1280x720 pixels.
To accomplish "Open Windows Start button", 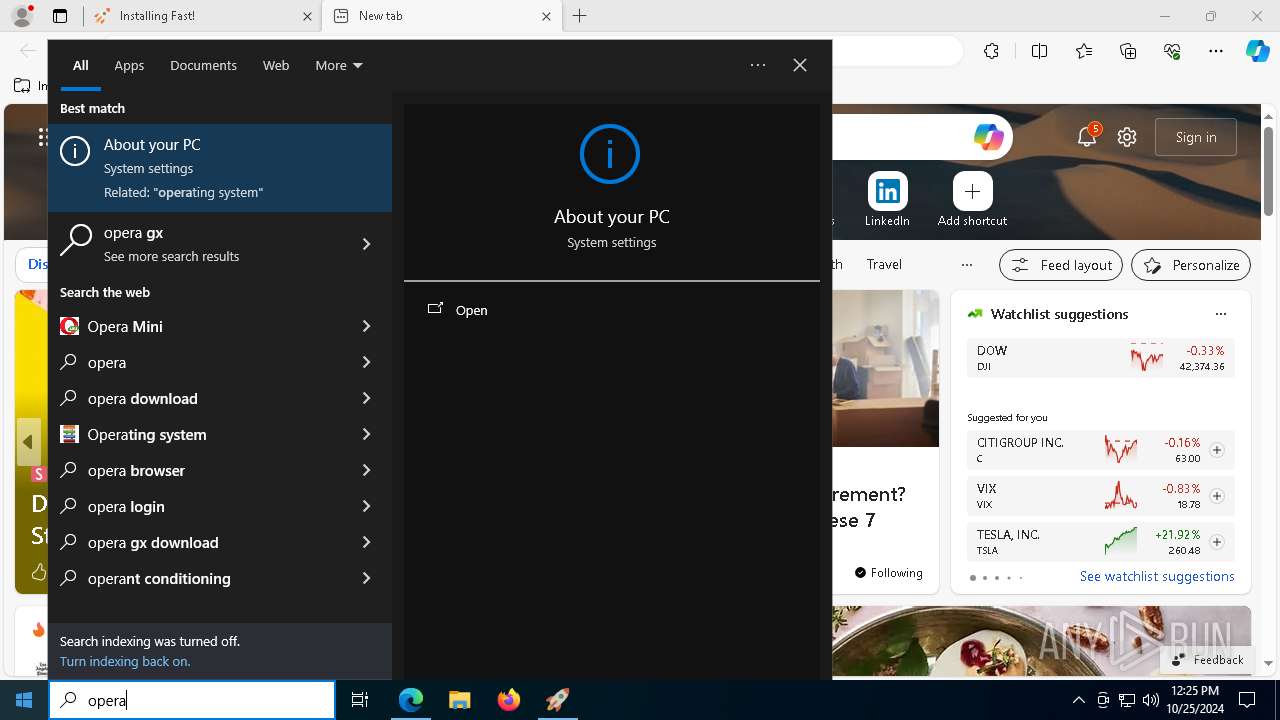I will coord(24,700).
